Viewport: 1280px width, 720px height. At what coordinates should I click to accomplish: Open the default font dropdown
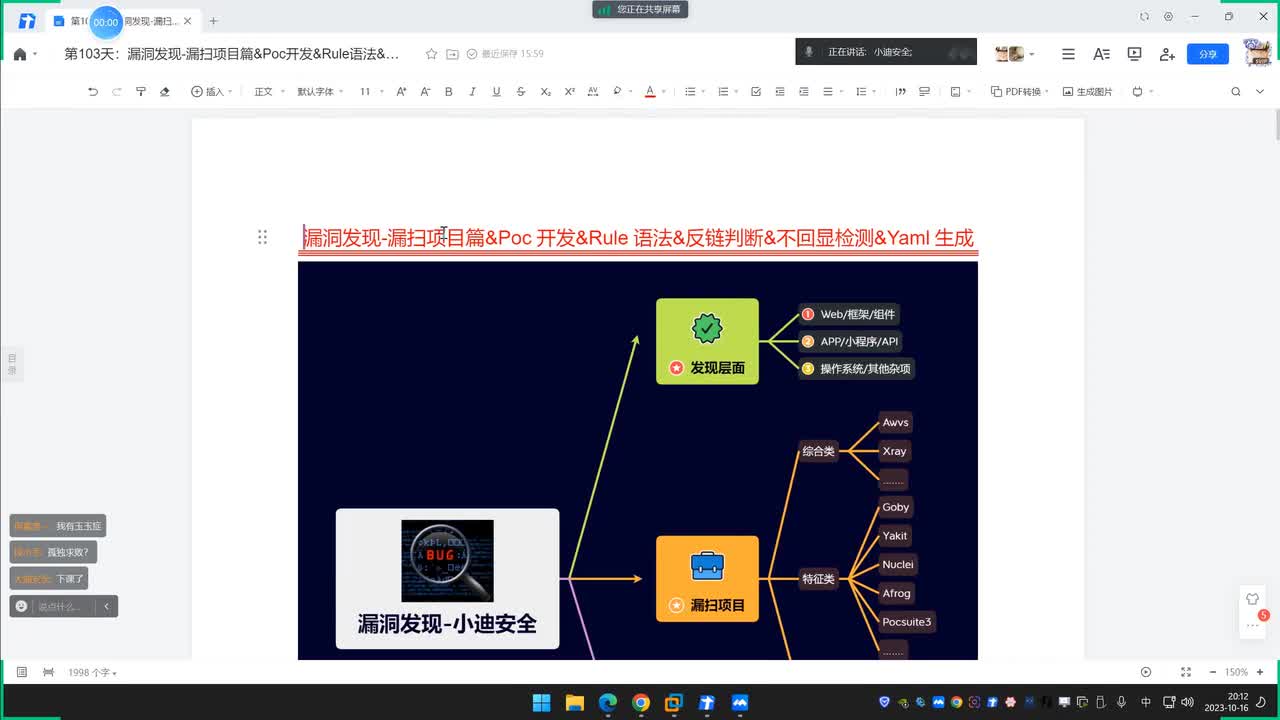tap(320, 91)
